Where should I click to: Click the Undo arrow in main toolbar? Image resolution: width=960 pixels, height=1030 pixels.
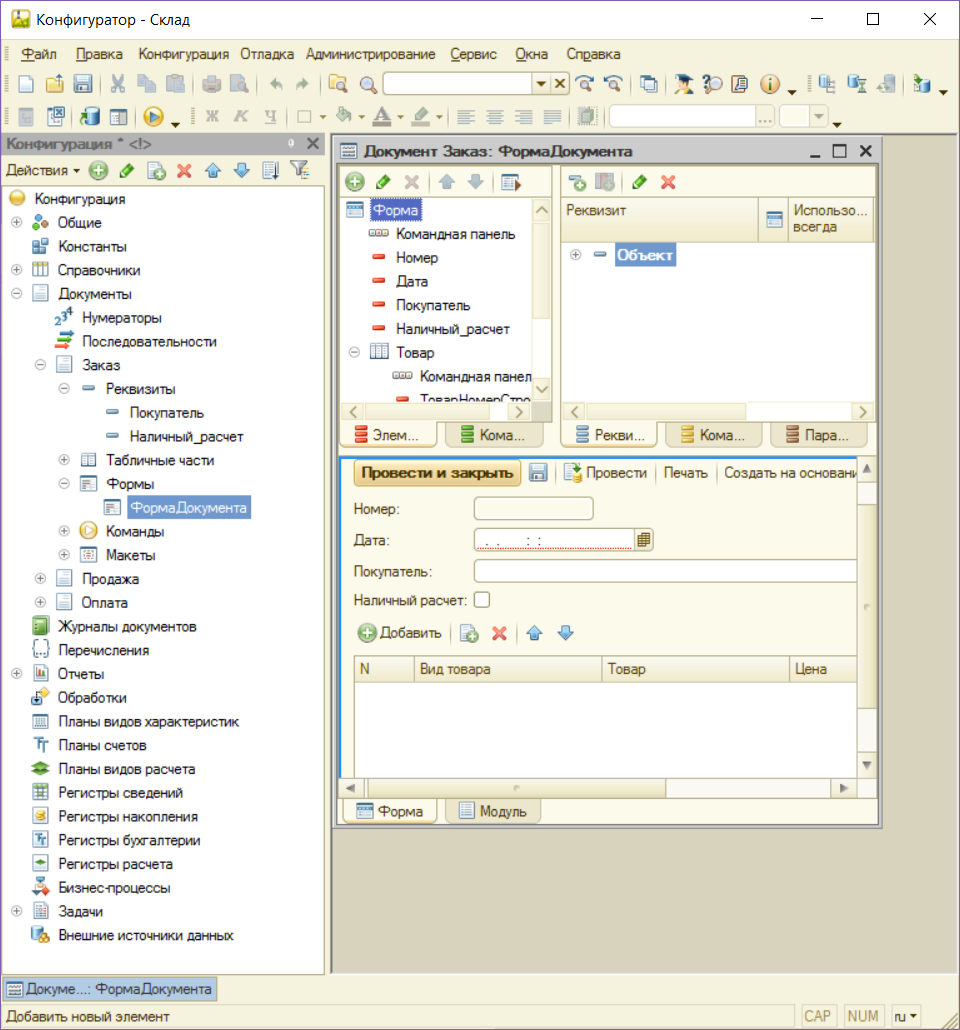276,84
